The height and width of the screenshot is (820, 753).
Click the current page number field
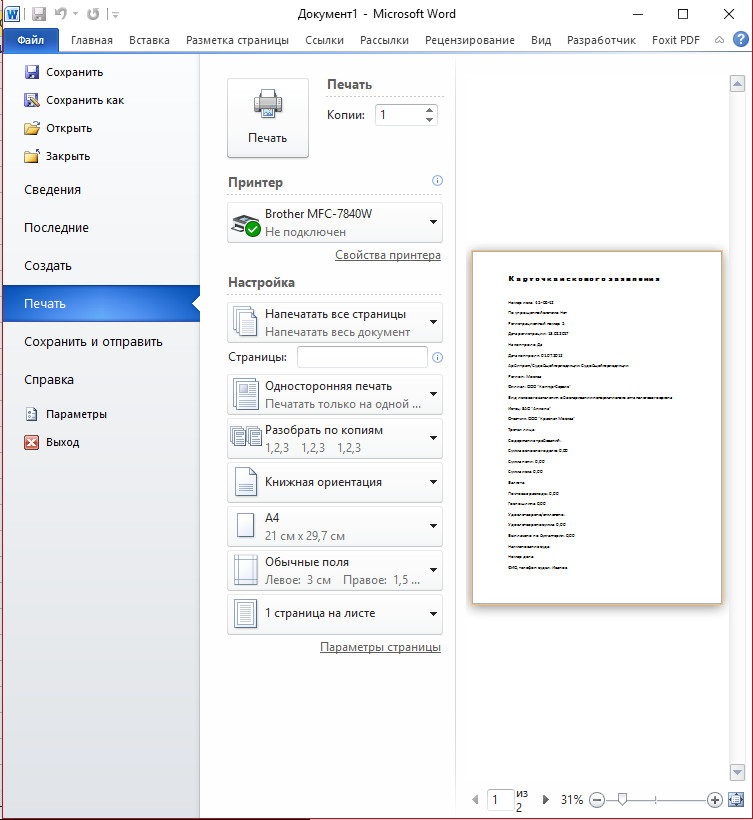[x=500, y=800]
